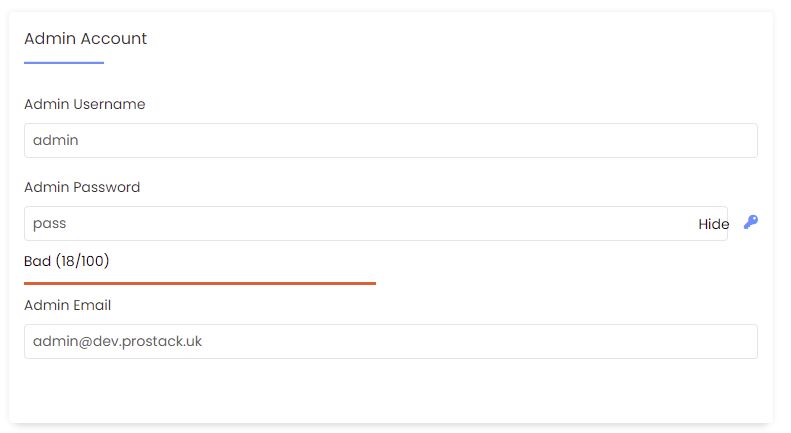
Task: Click the orange password strength bar
Action: coord(200,284)
